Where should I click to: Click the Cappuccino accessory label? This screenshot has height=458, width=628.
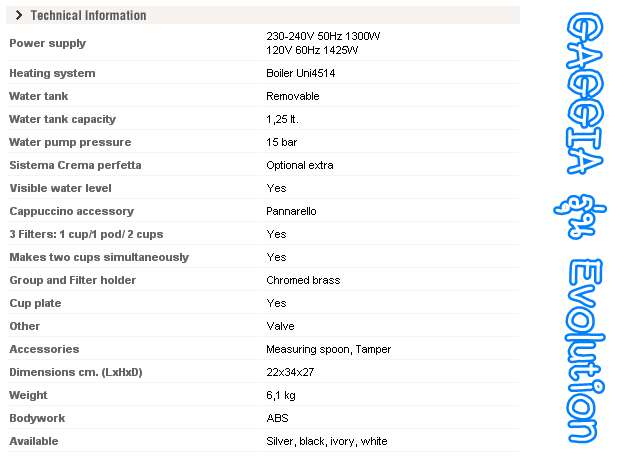[71, 211]
